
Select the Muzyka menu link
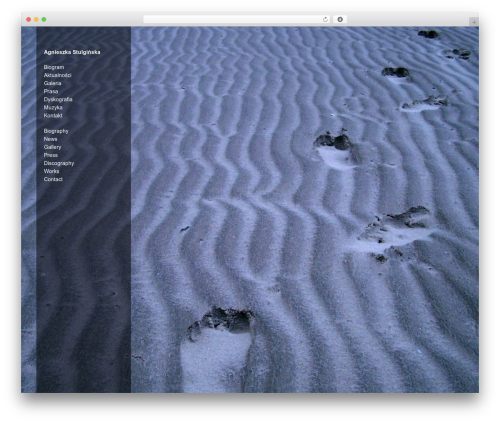[x=53, y=107]
